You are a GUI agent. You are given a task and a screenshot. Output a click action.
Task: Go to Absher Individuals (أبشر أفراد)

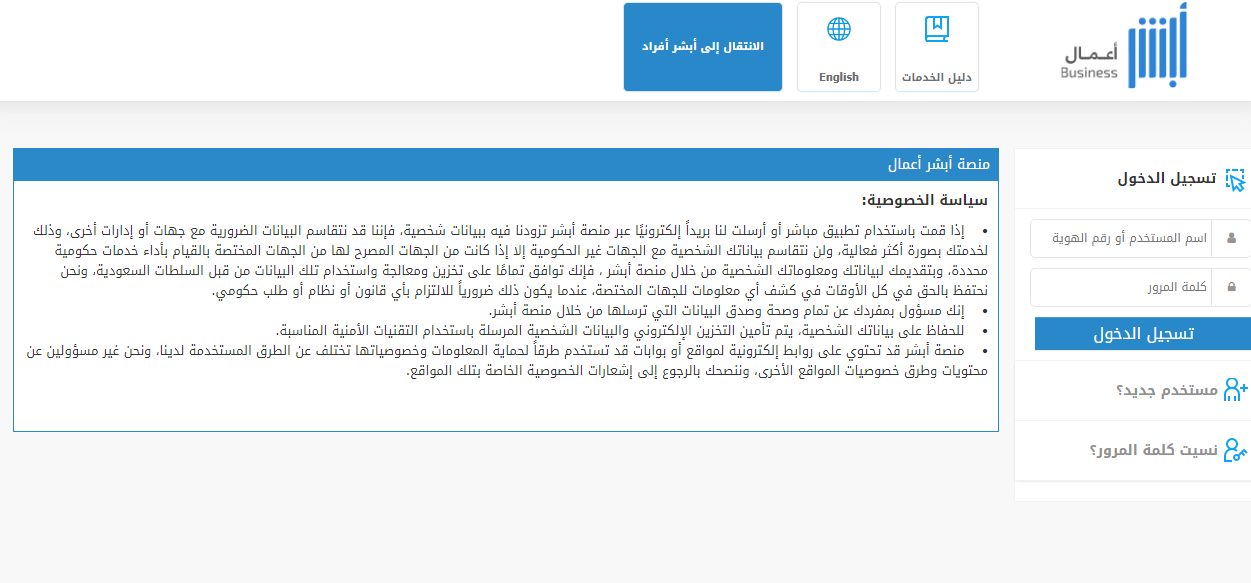pyautogui.click(x=703, y=47)
